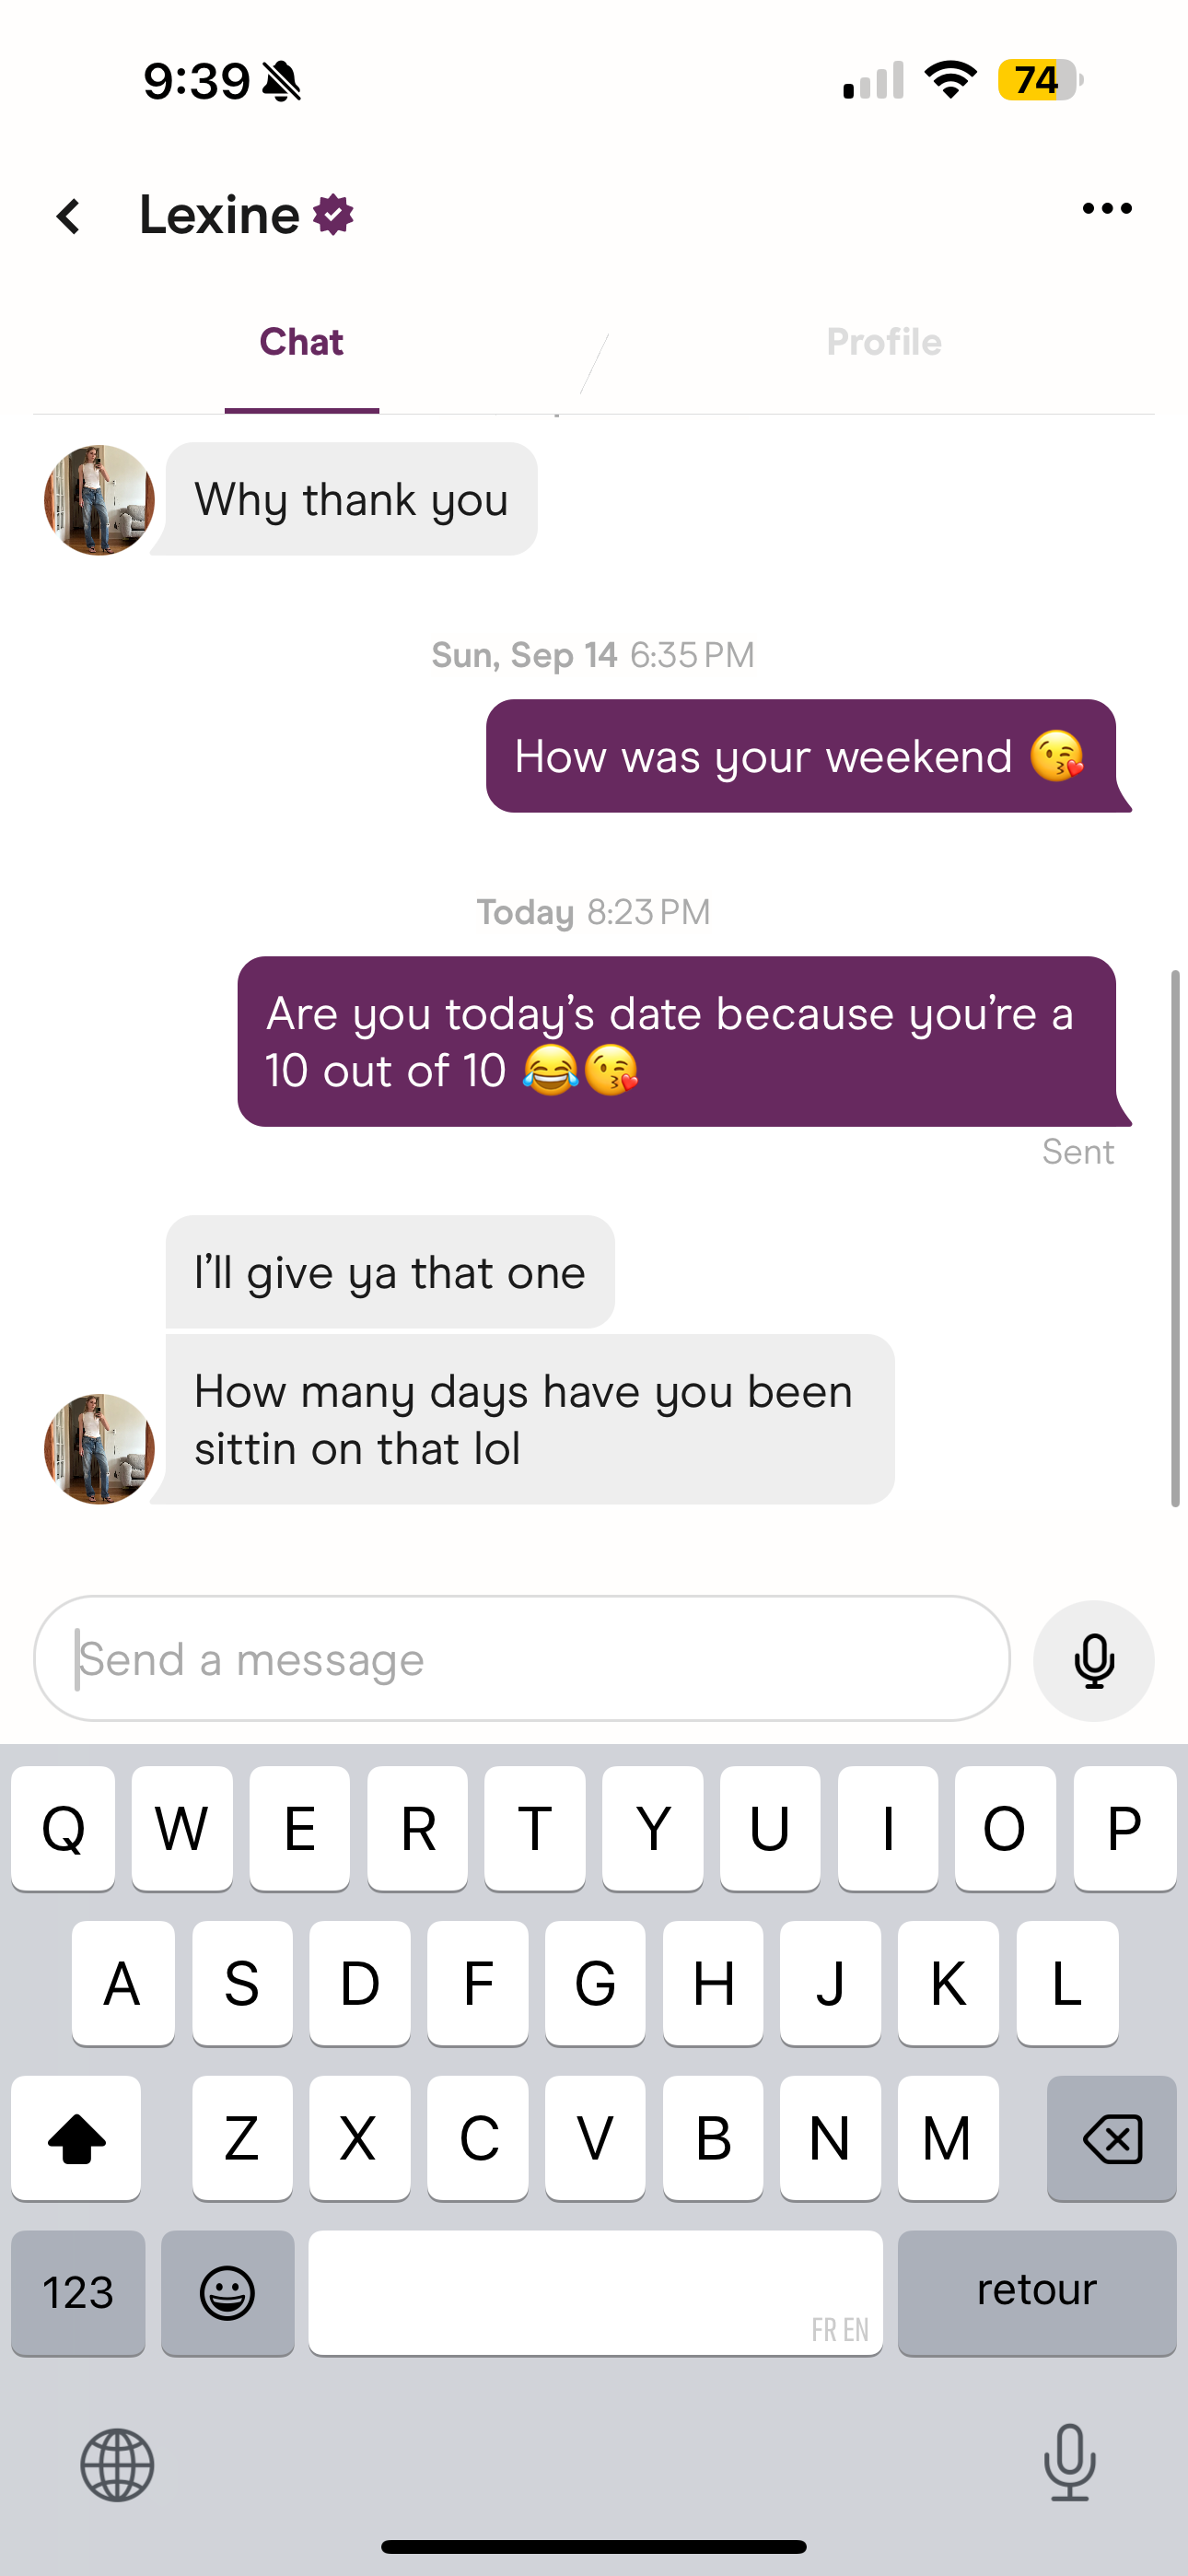Click the chat scrollbar on the right edge

pos(1176,1238)
